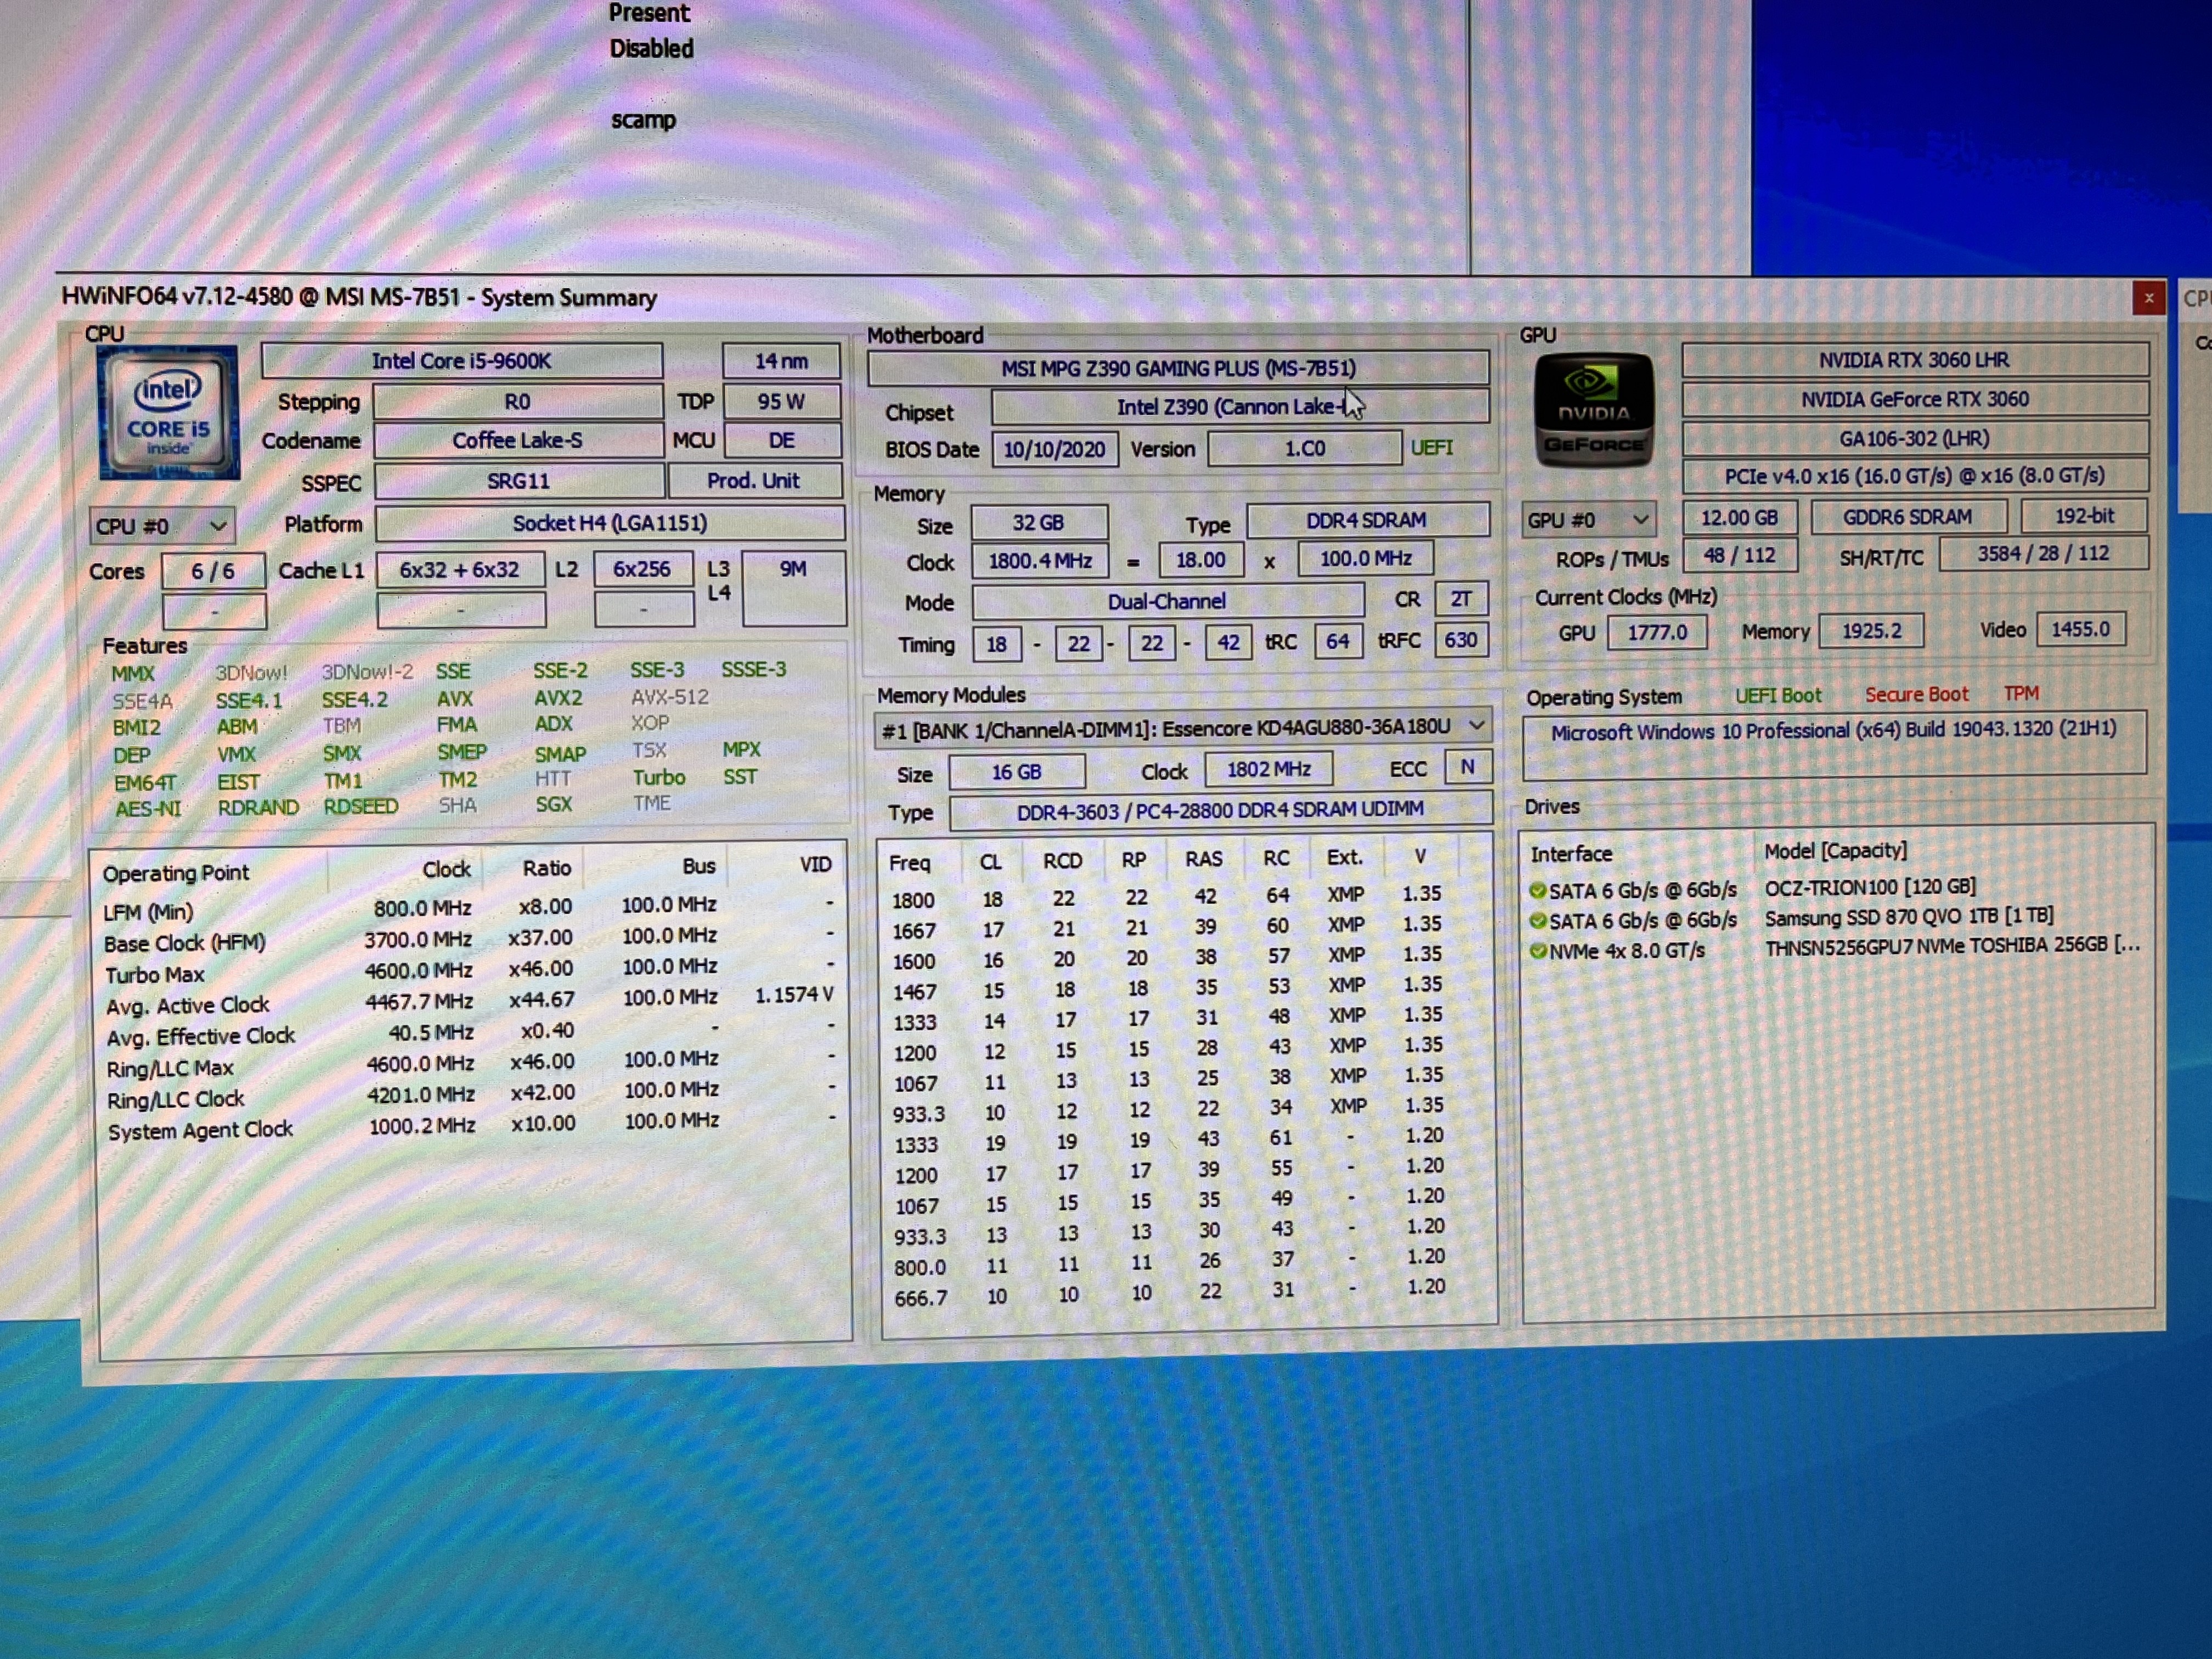The width and height of the screenshot is (2212, 1659).
Task: Click the 'scamp' text in background window
Action: [643, 120]
